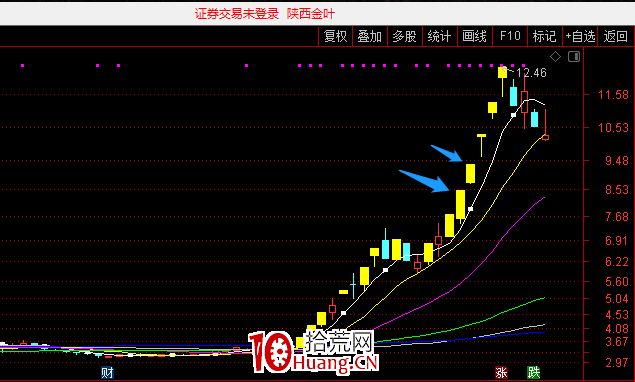This screenshot has height=382, width=635.
Task: Click the green 跌 icon
Action: coord(533,372)
